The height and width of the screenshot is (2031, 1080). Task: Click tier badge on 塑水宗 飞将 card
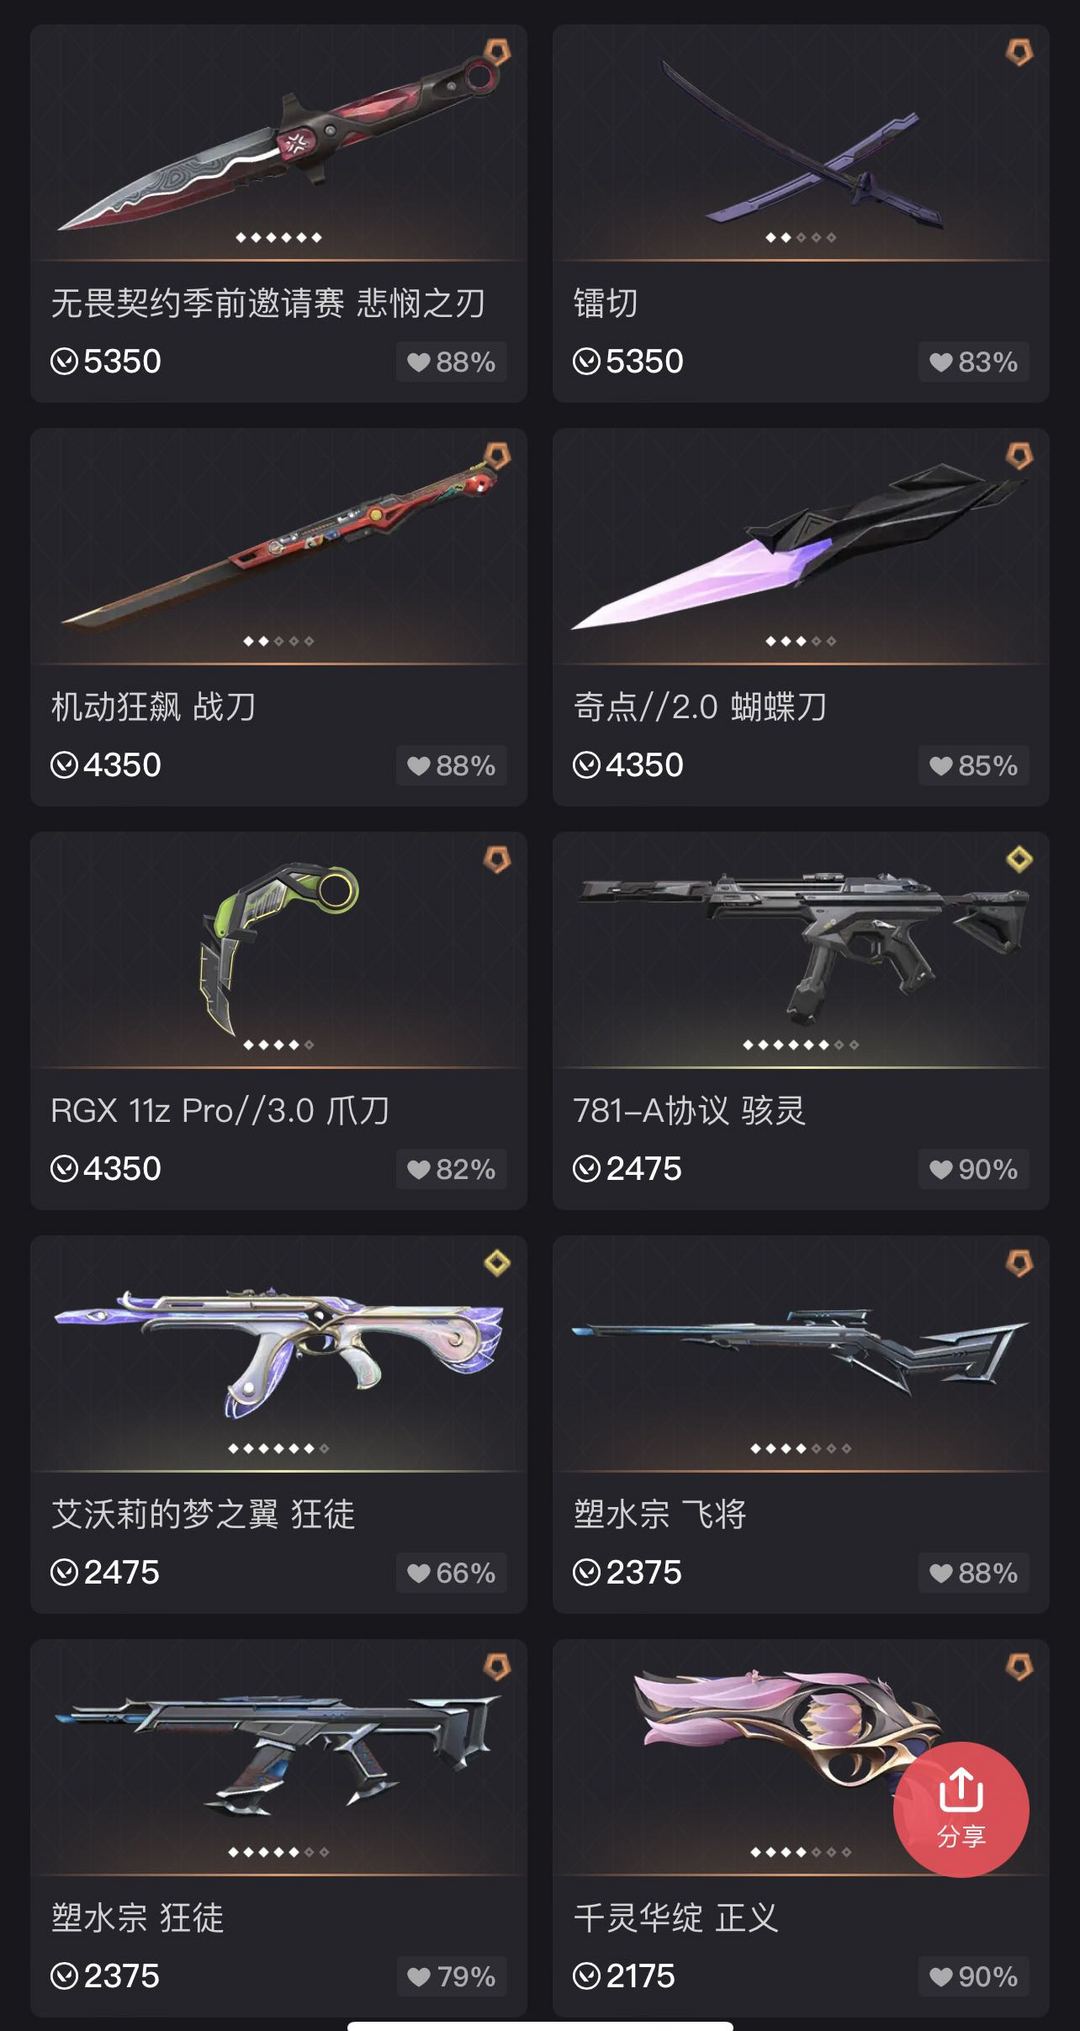[1019, 1263]
